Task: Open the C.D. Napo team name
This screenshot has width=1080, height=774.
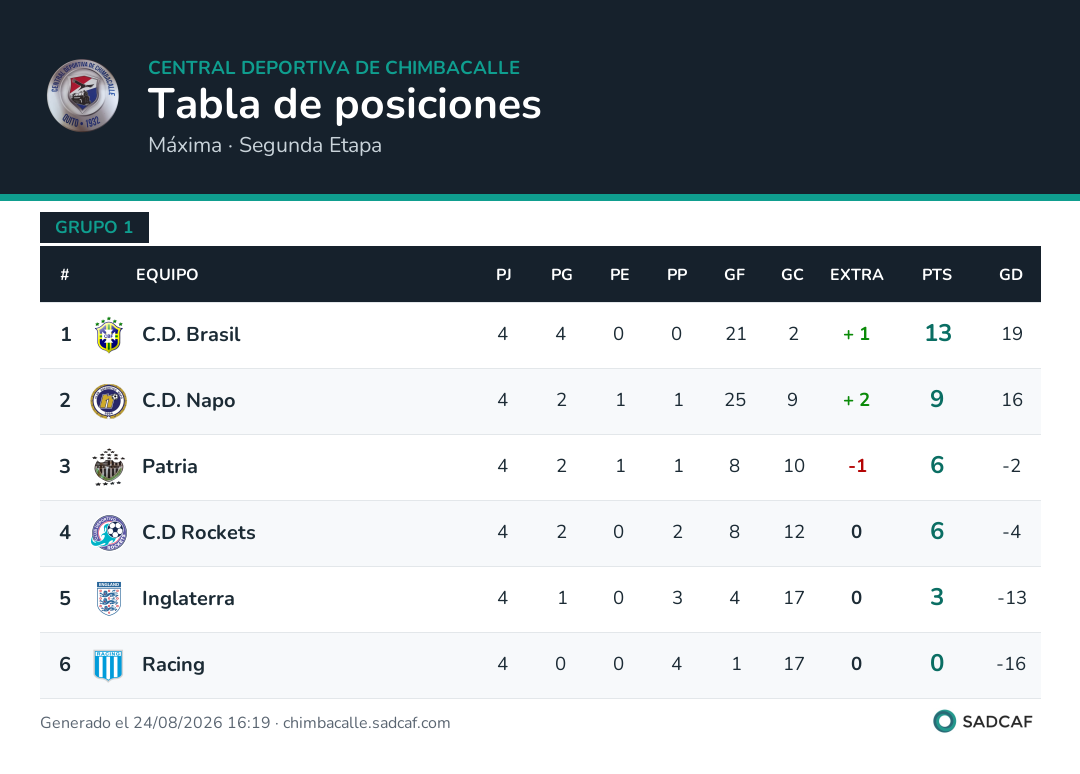Action: pyautogui.click(x=188, y=401)
